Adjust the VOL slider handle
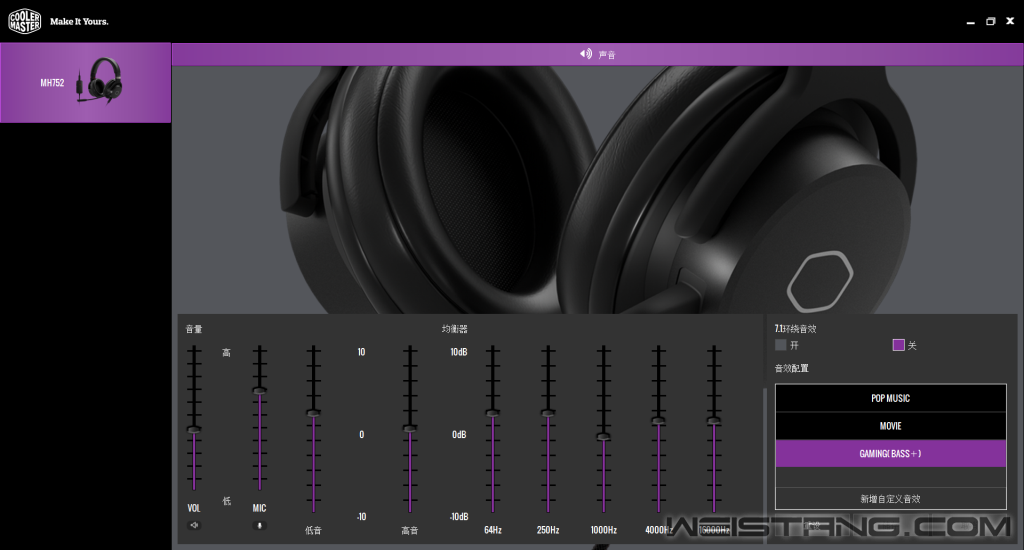 194,429
